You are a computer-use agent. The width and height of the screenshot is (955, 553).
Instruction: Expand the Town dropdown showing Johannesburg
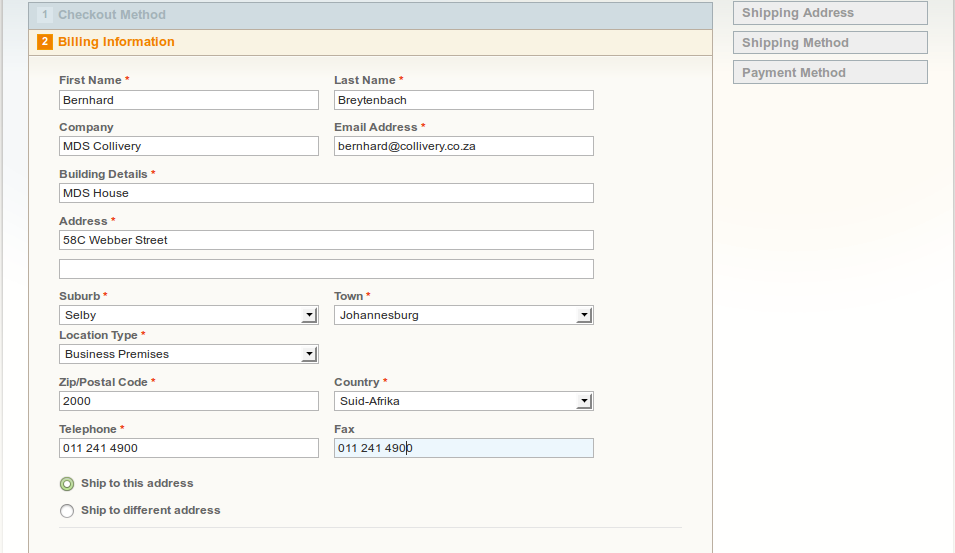coord(463,315)
